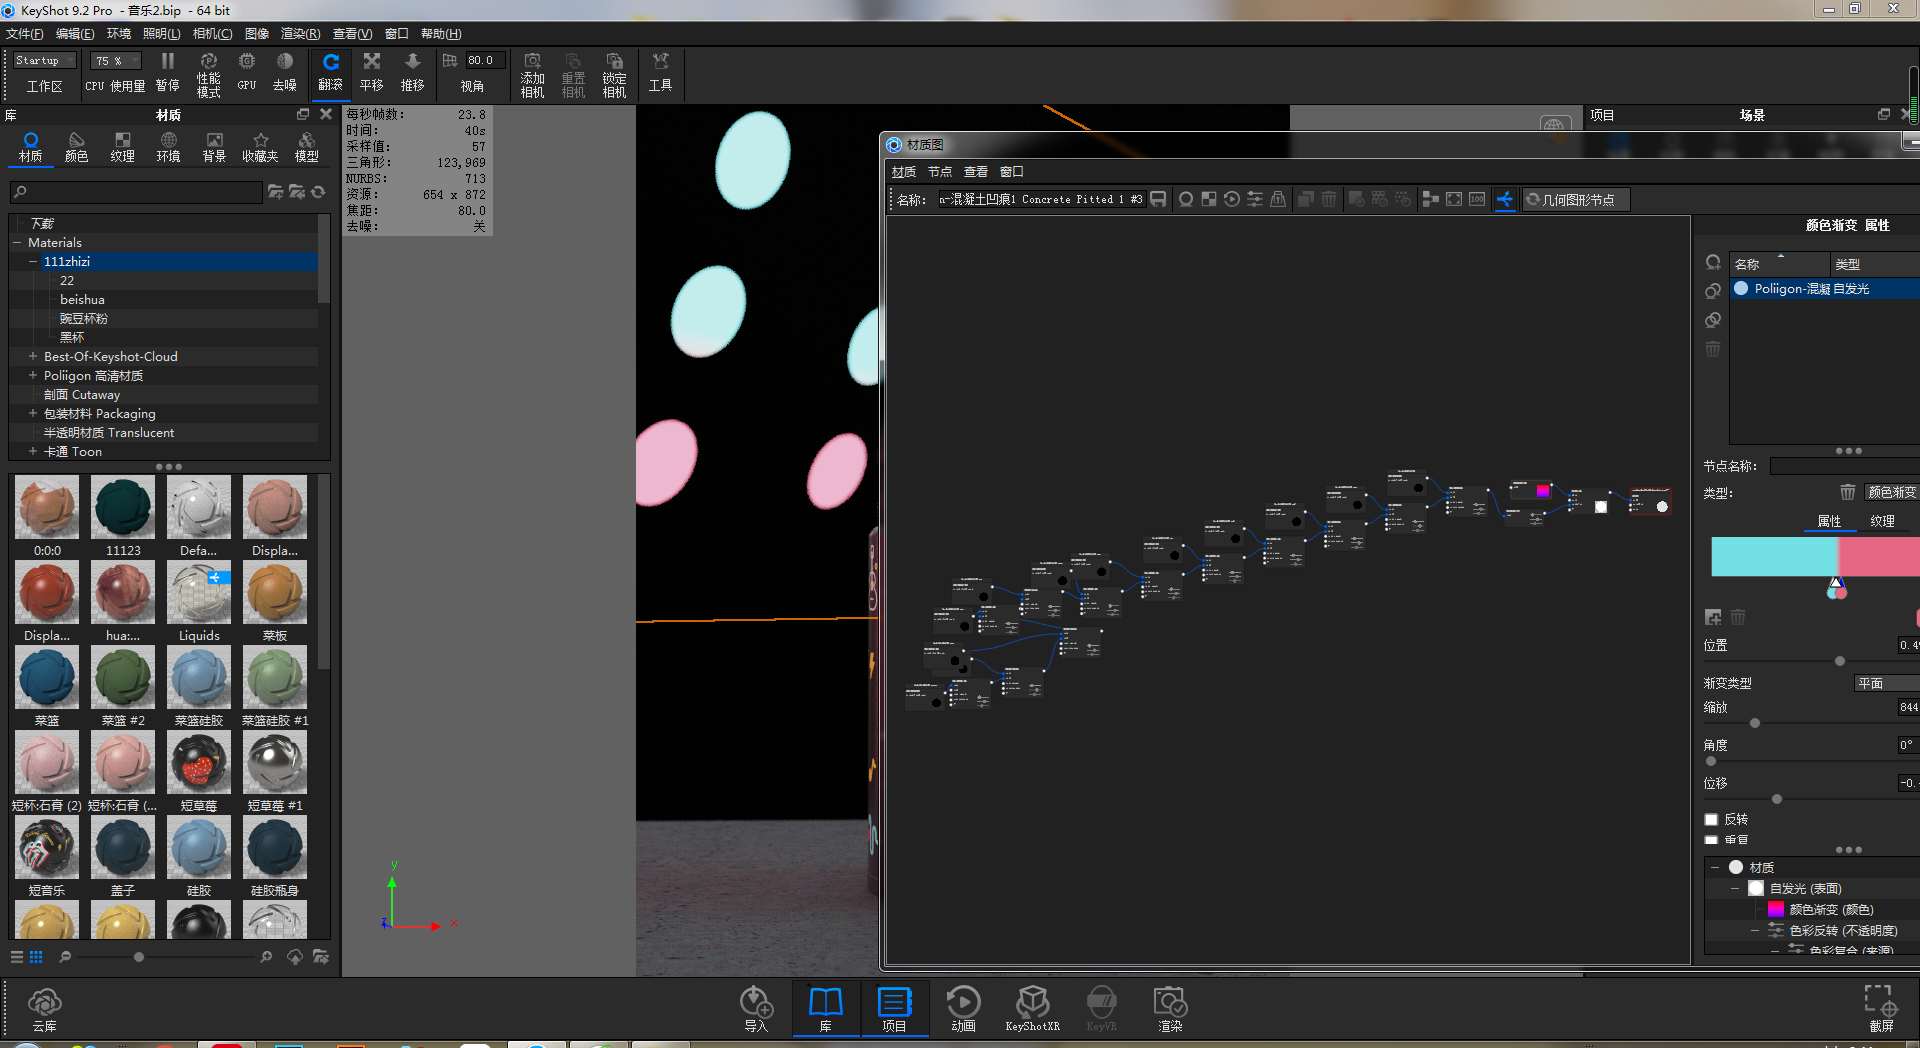This screenshot has width=1920, height=1048.
Task: Click the Render icon in bottom toolbar
Action: point(1169,1008)
